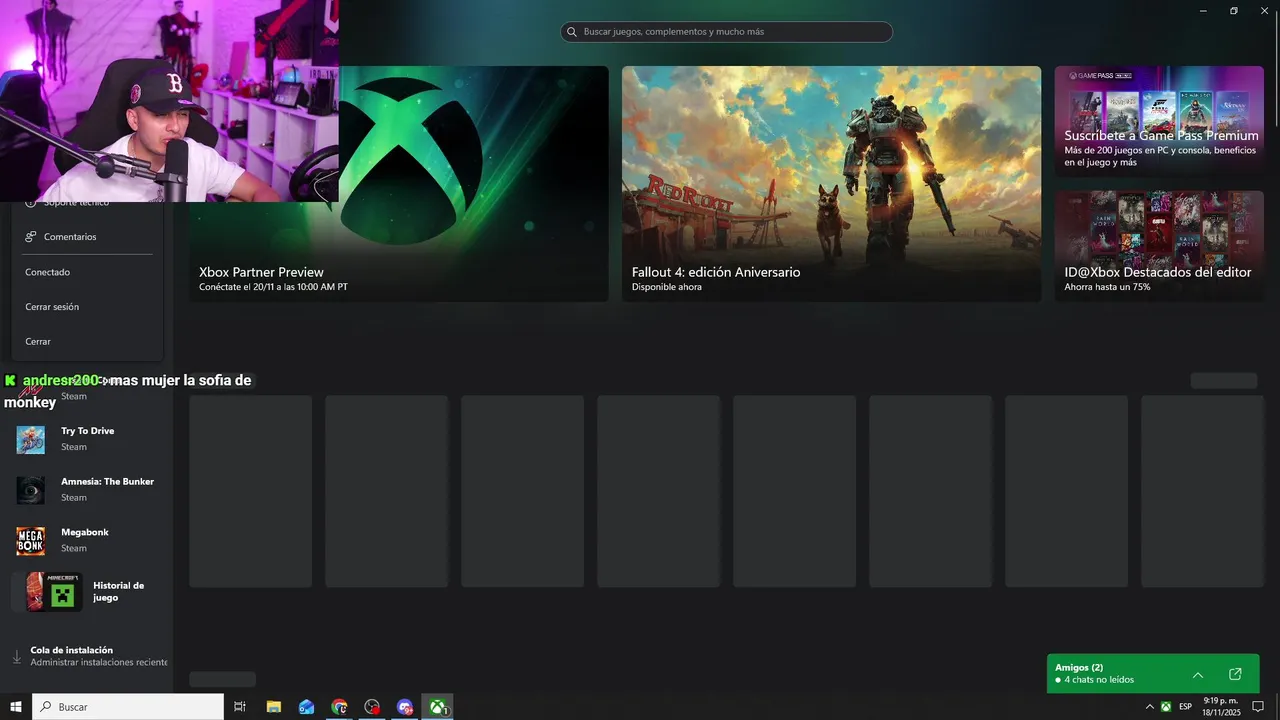
Task: Click the Windows taskbar Buscar box
Action: click(128, 707)
